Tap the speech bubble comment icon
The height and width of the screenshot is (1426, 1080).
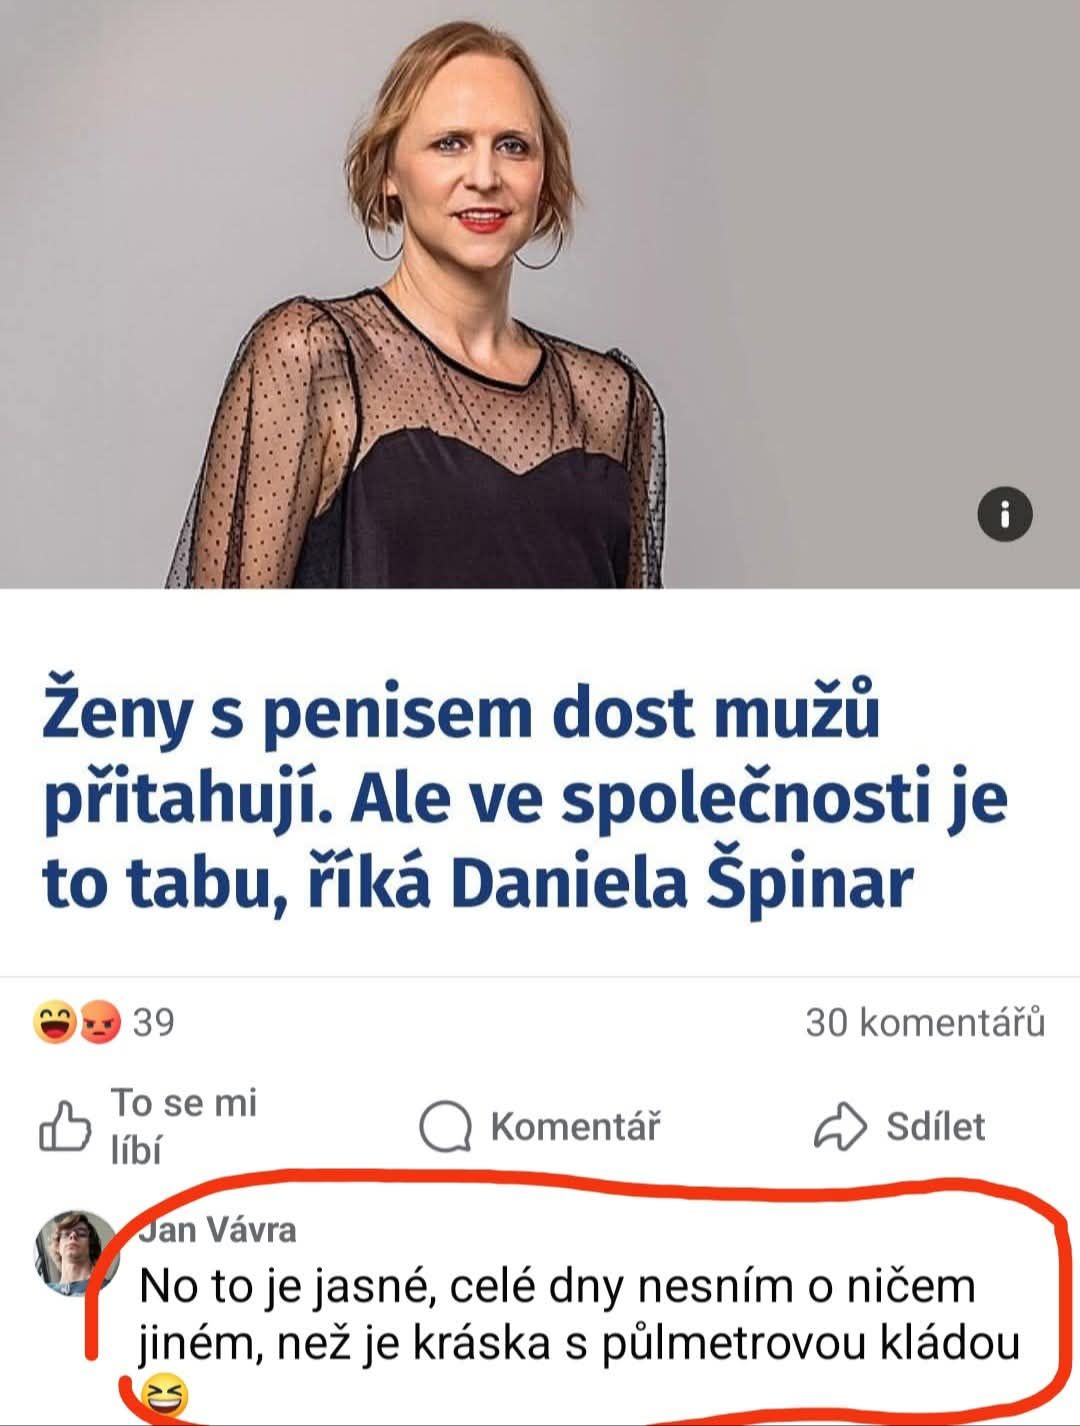445,1127
